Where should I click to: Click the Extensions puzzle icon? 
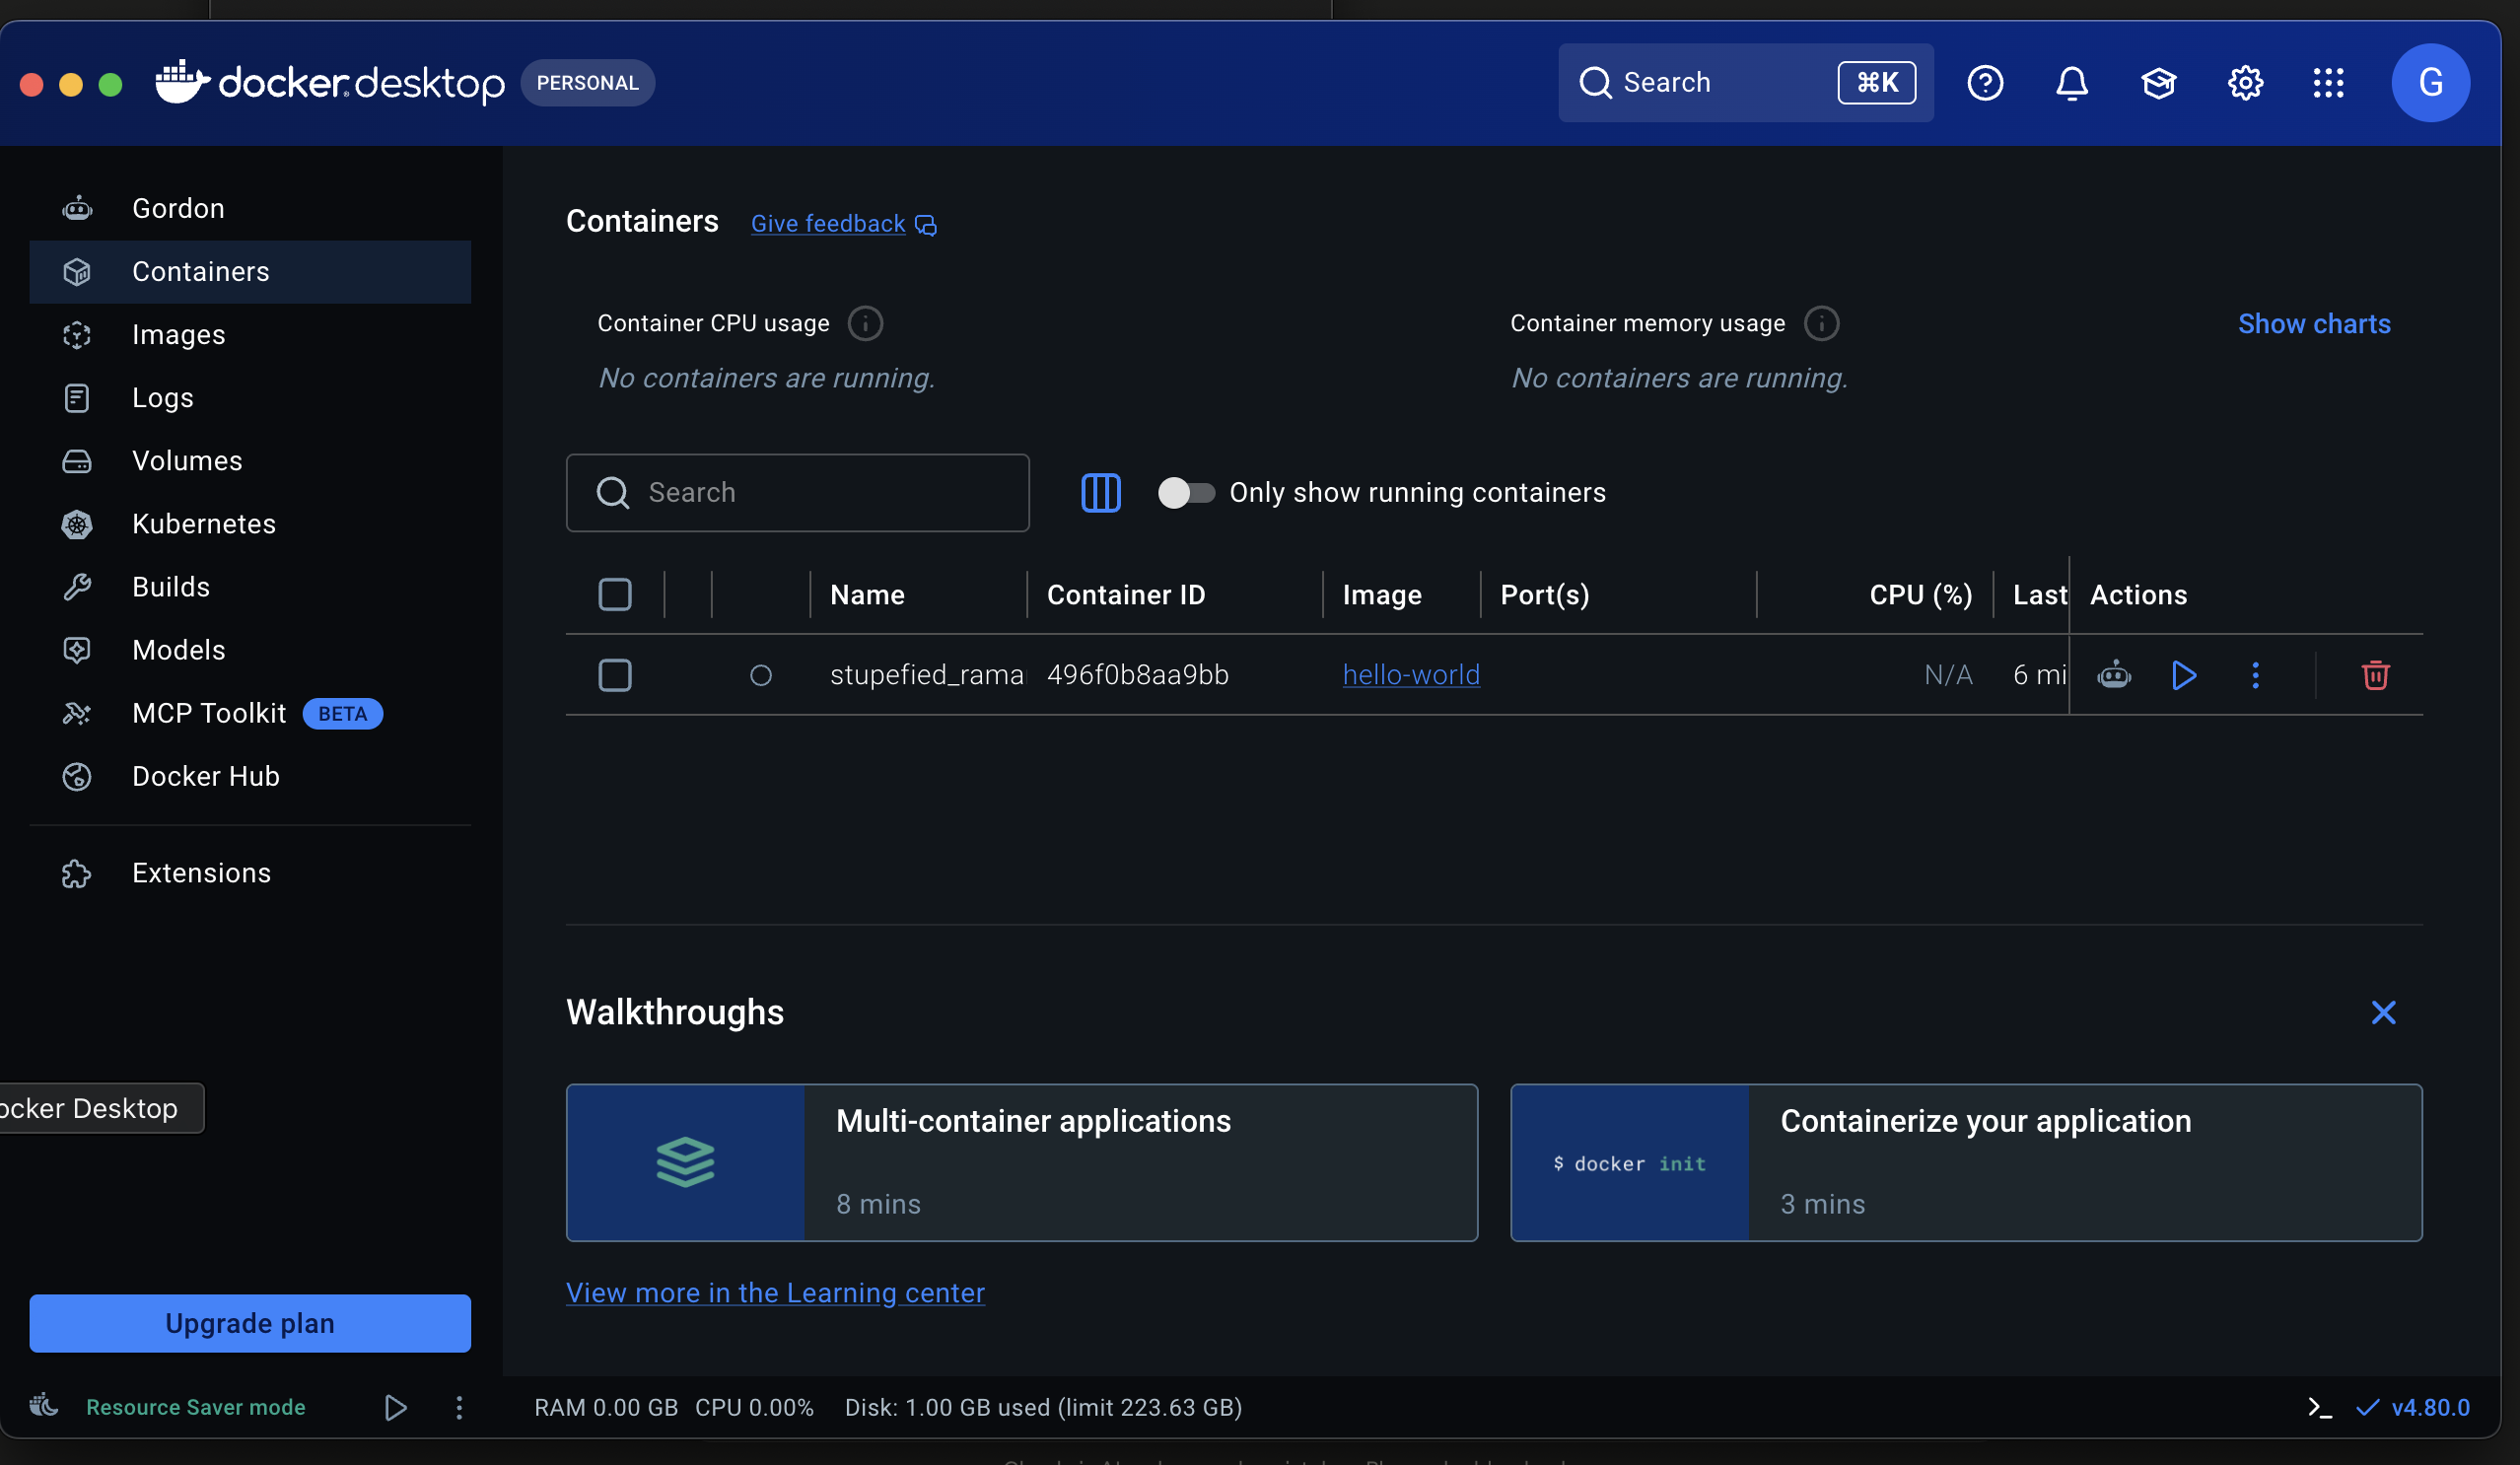(77, 873)
